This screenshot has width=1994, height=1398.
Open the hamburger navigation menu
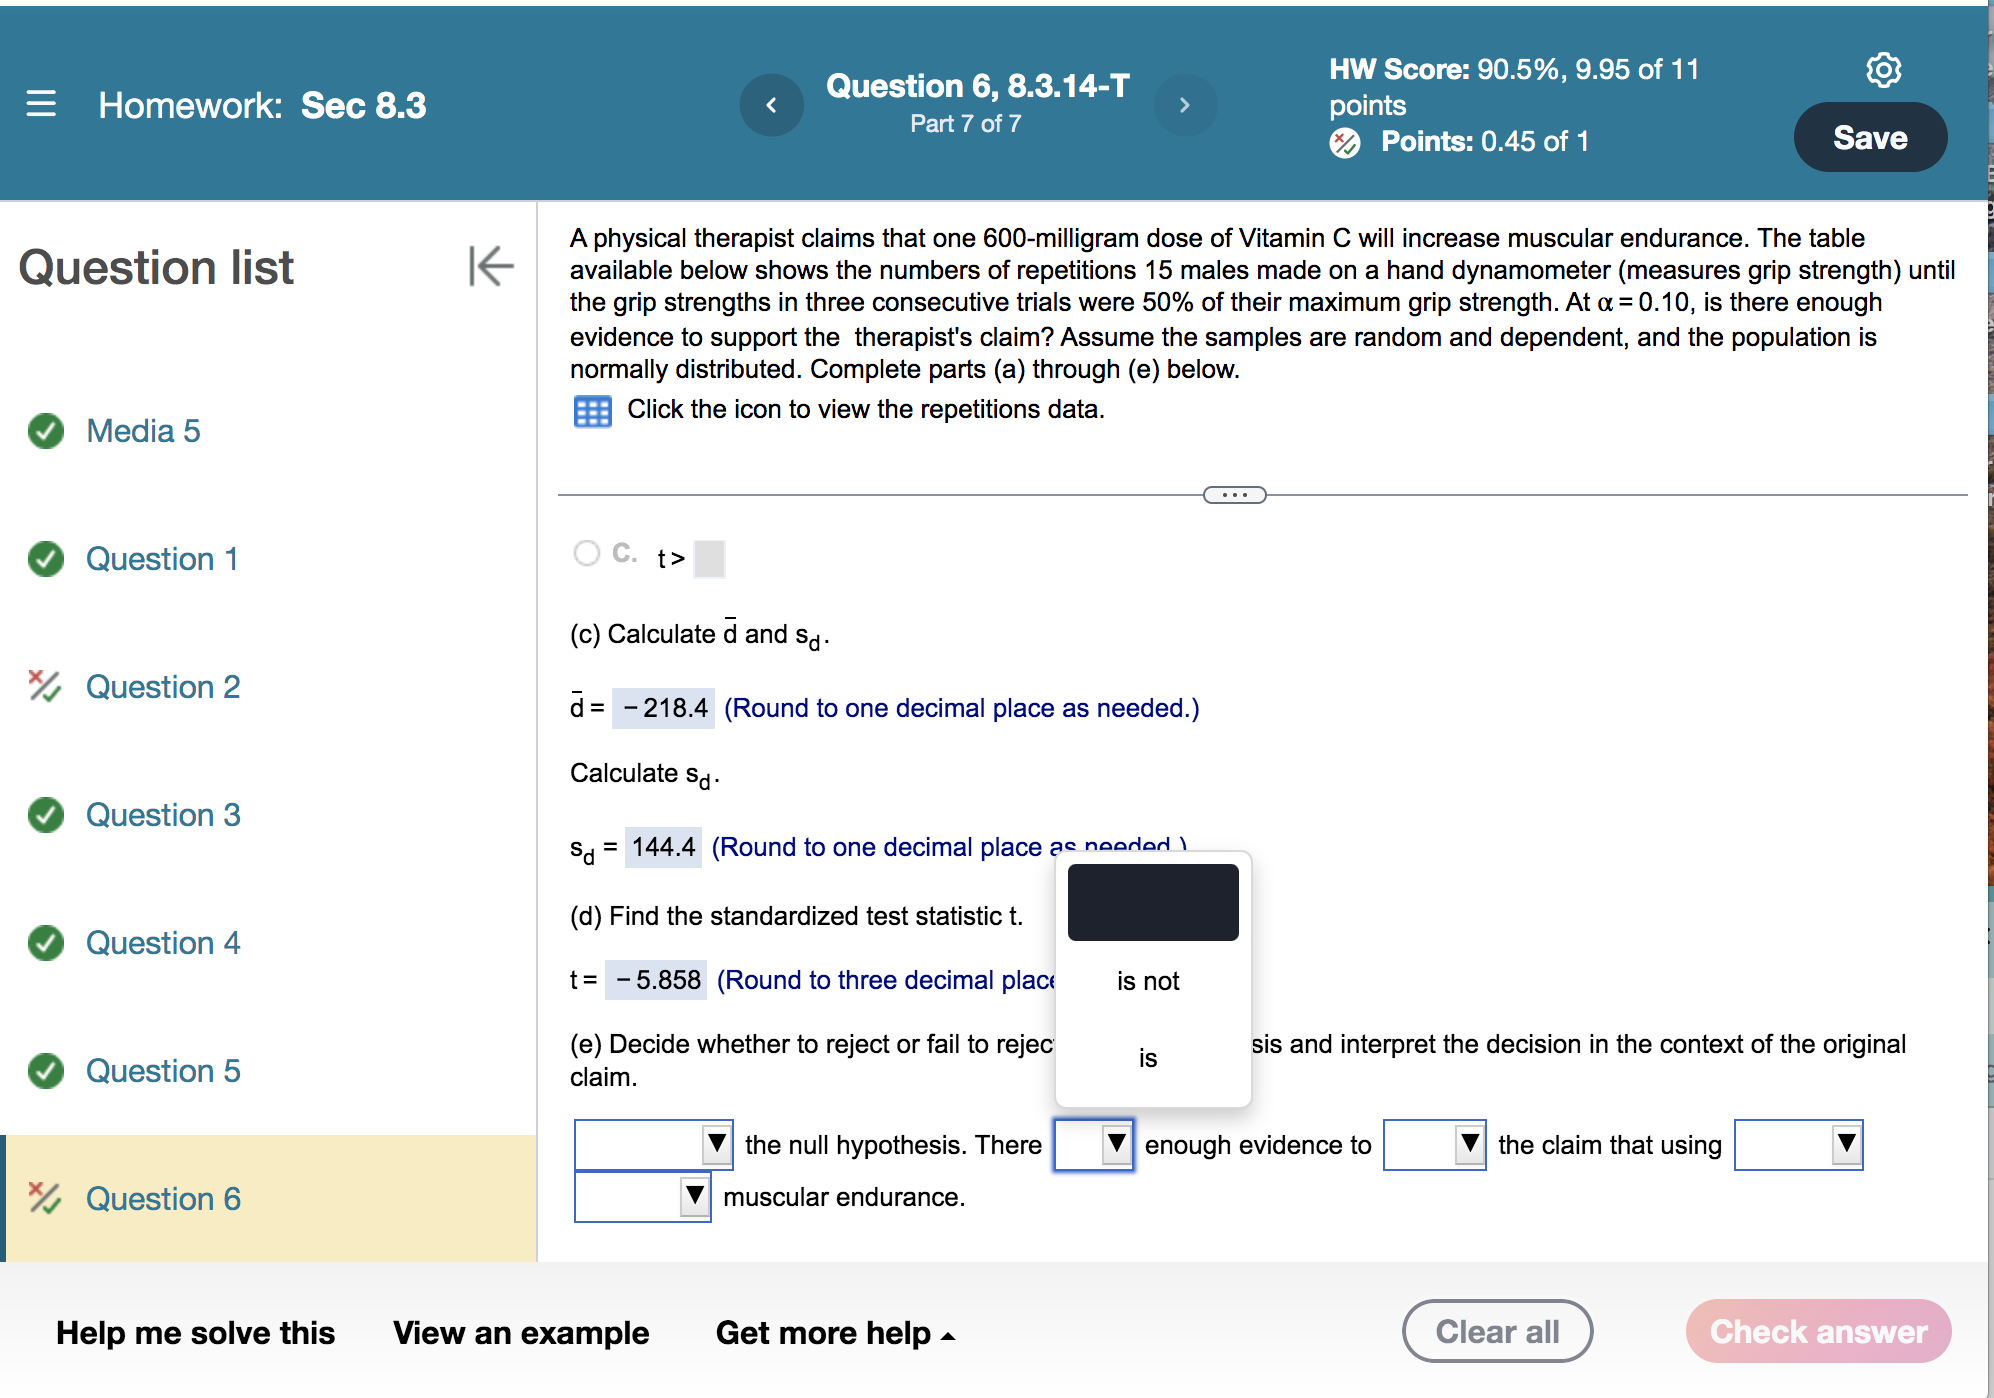[41, 104]
